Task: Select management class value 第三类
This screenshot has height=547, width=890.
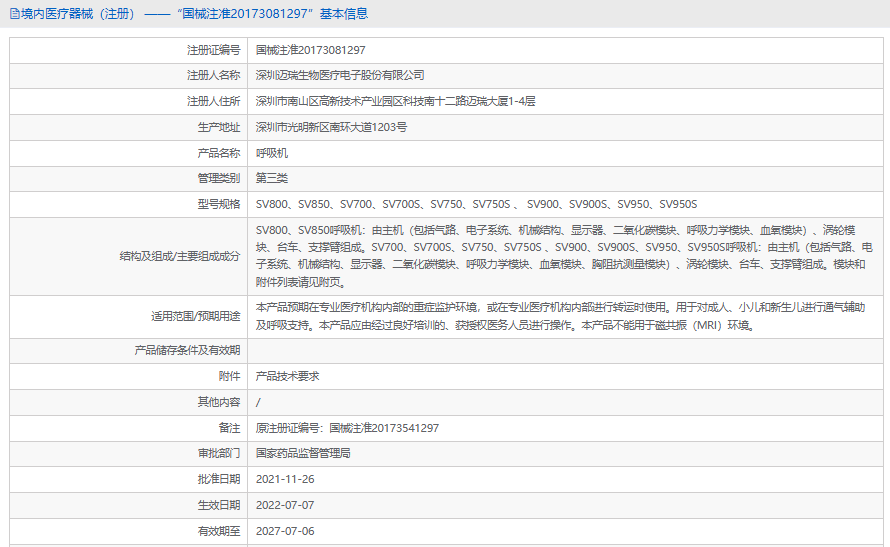Action: (x=272, y=178)
